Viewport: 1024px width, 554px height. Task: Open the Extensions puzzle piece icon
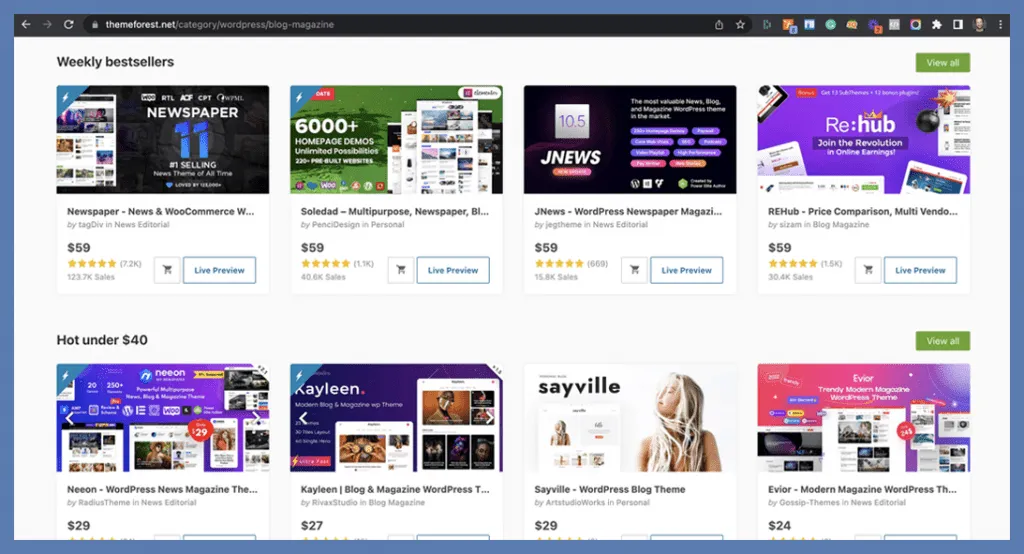(936, 25)
